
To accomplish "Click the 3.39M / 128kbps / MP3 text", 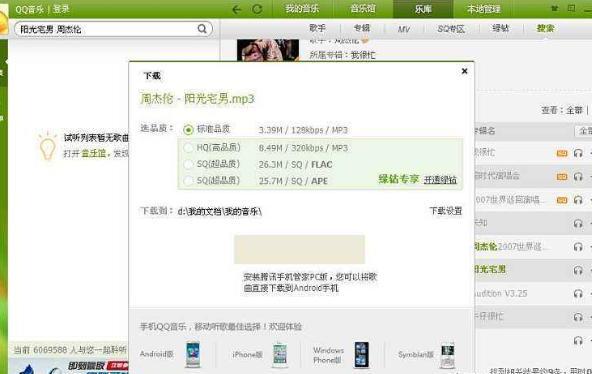I will pyautogui.click(x=303, y=130).
